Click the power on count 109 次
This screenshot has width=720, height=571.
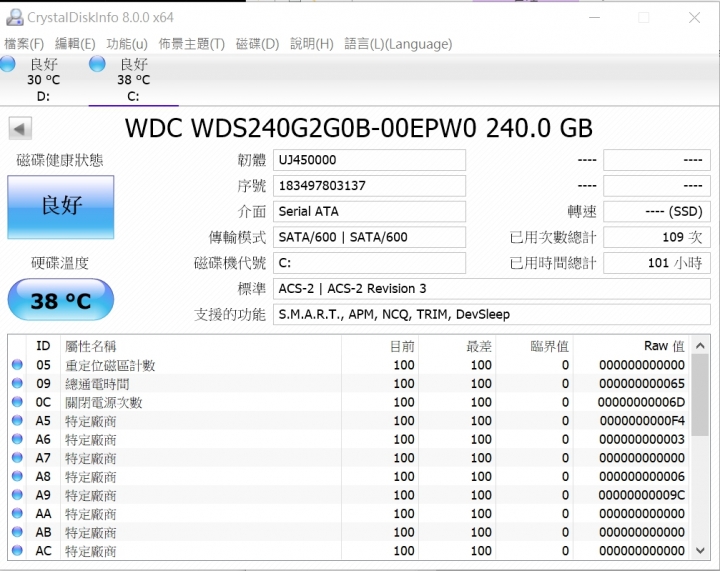657,237
